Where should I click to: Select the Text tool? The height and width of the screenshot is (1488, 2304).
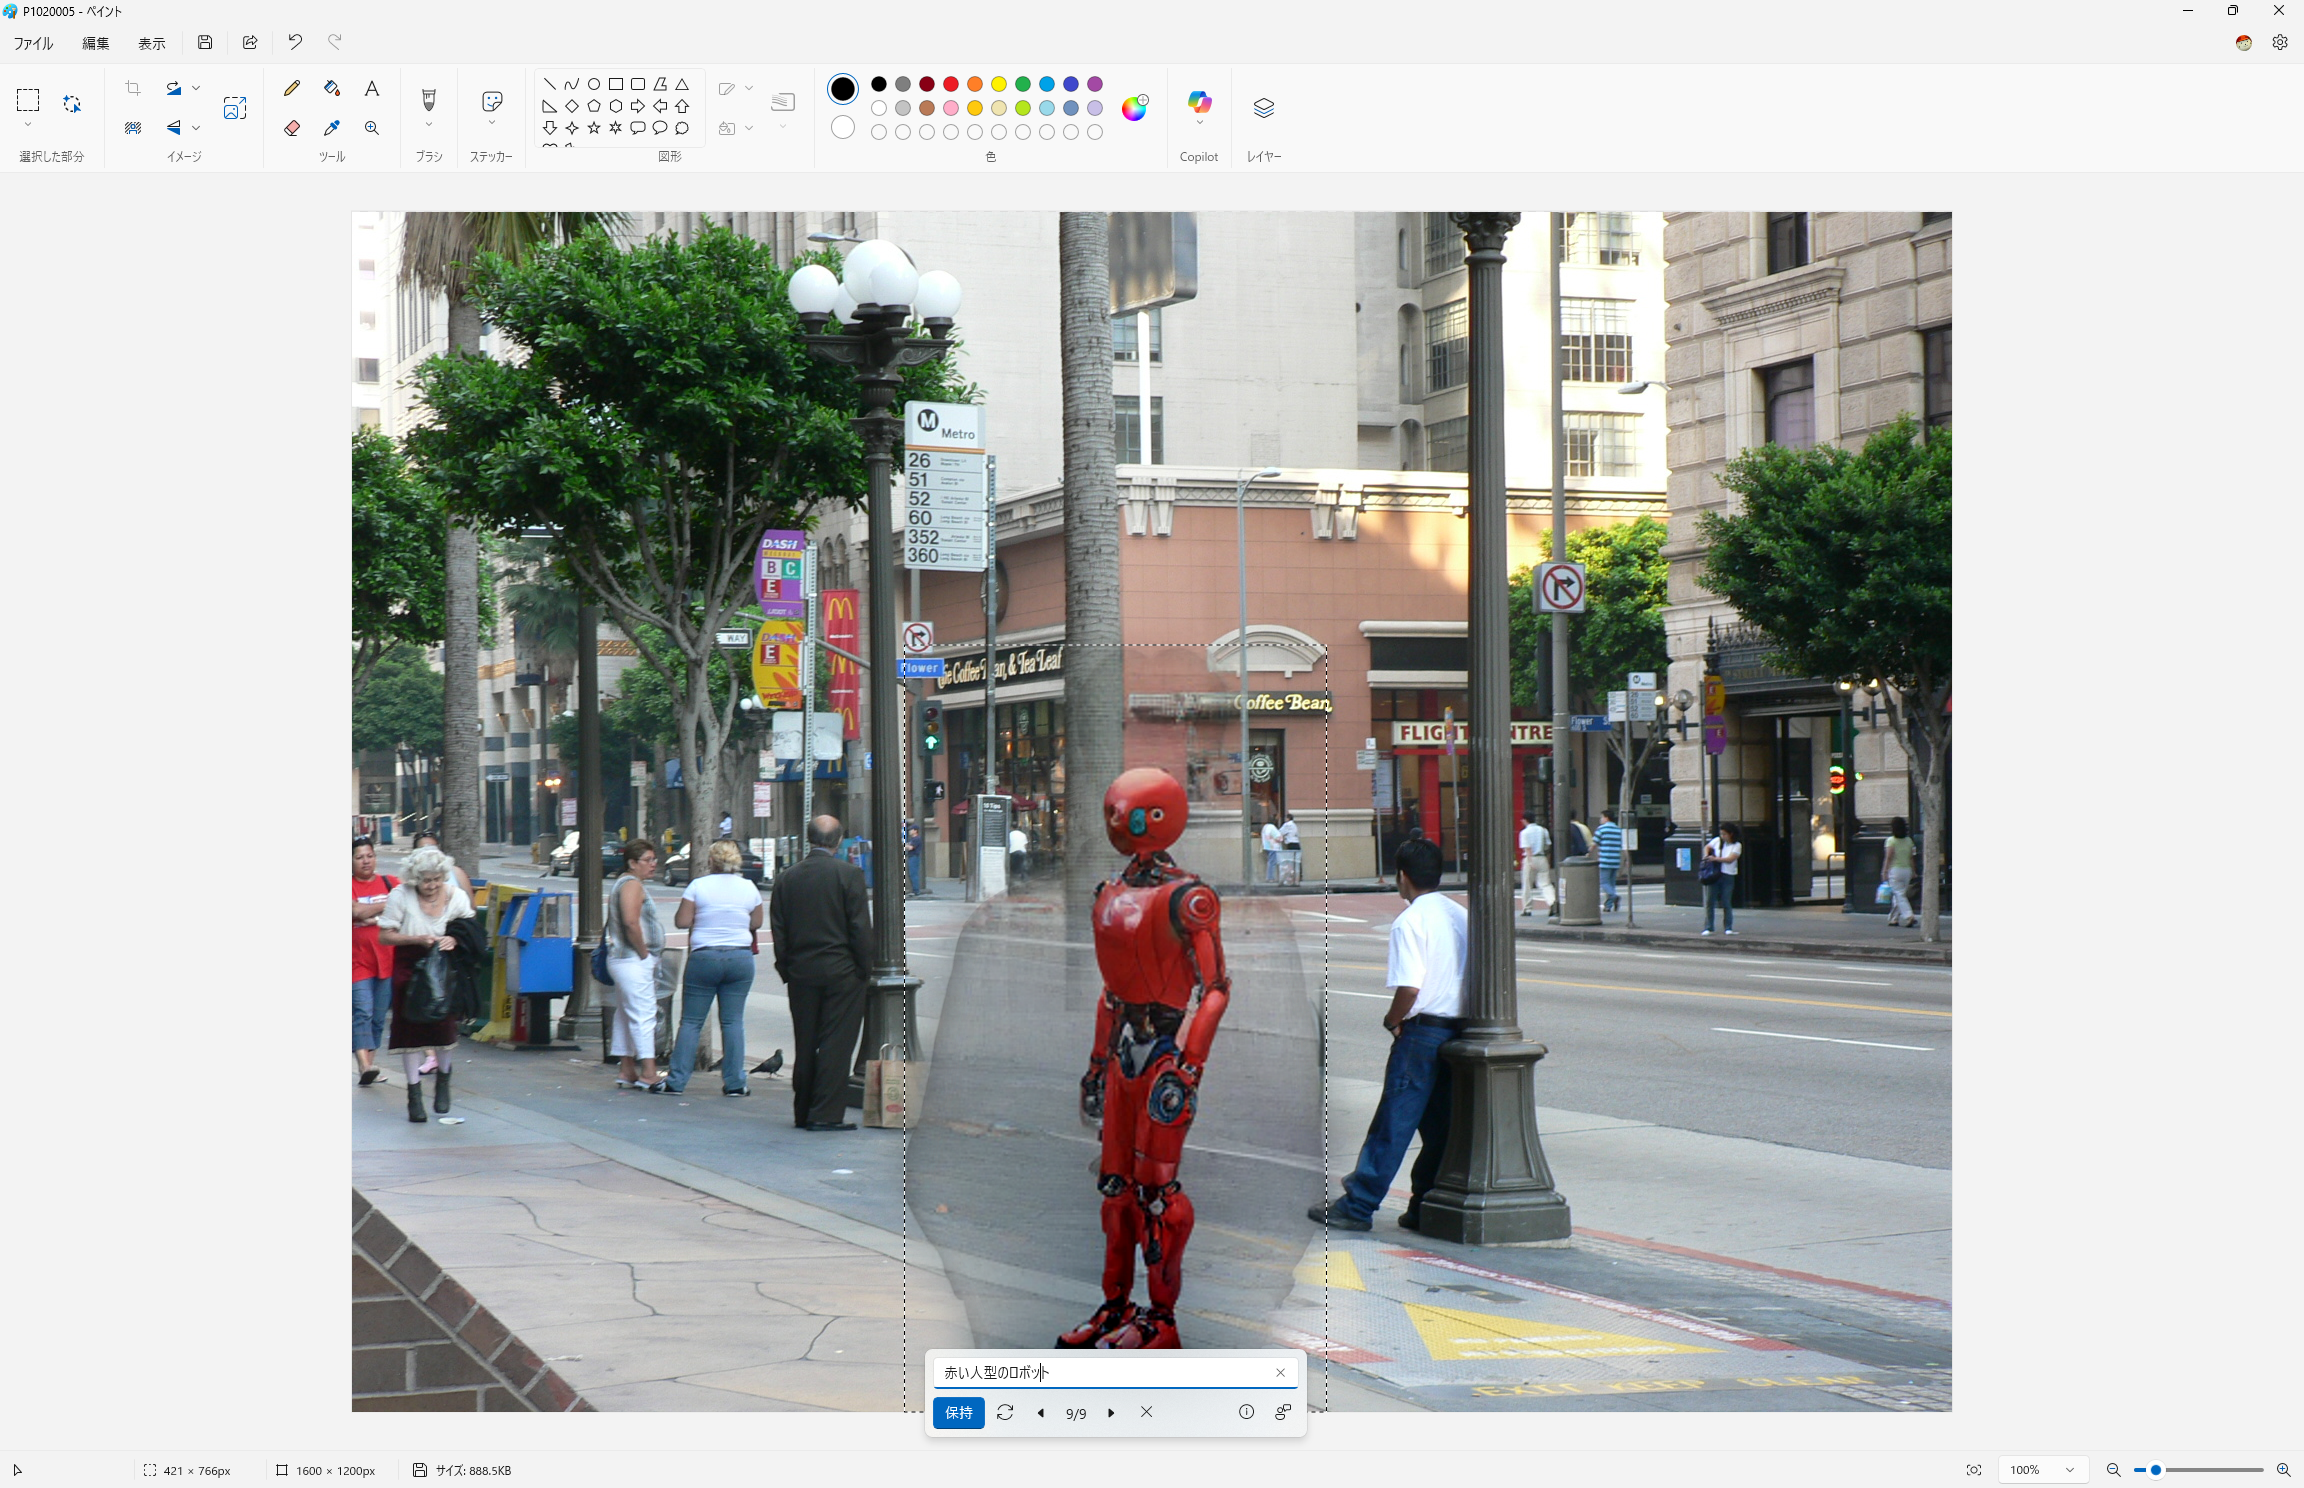pyautogui.click(x=371, y=88)
